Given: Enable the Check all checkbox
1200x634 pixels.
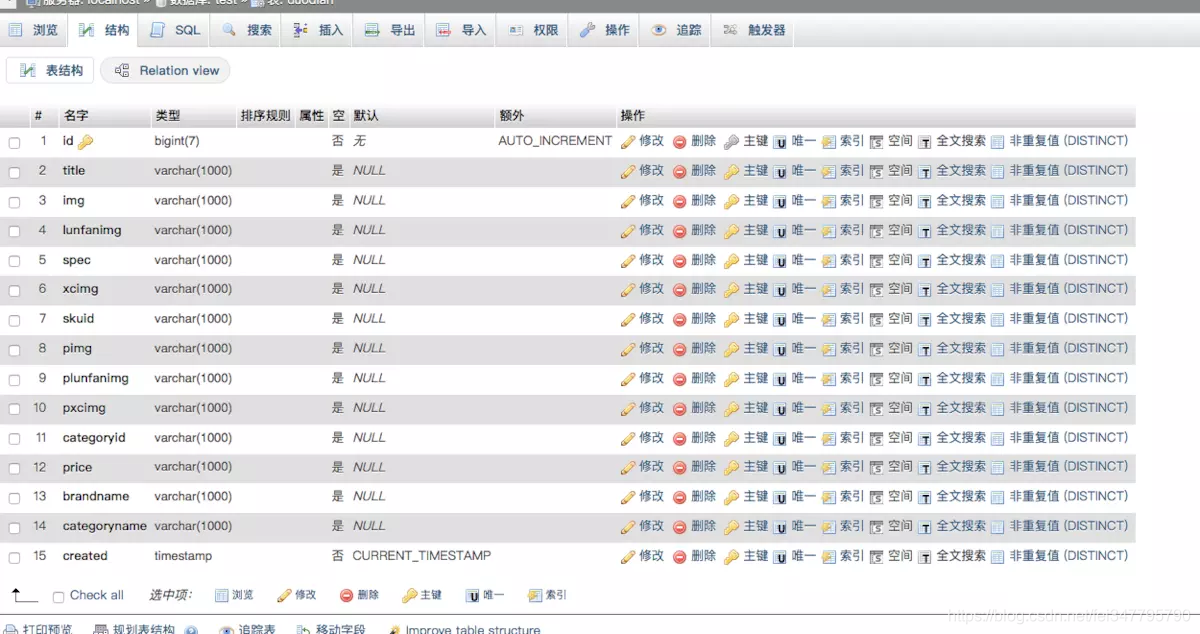Looking at the screenshot, I should [58, 596].
